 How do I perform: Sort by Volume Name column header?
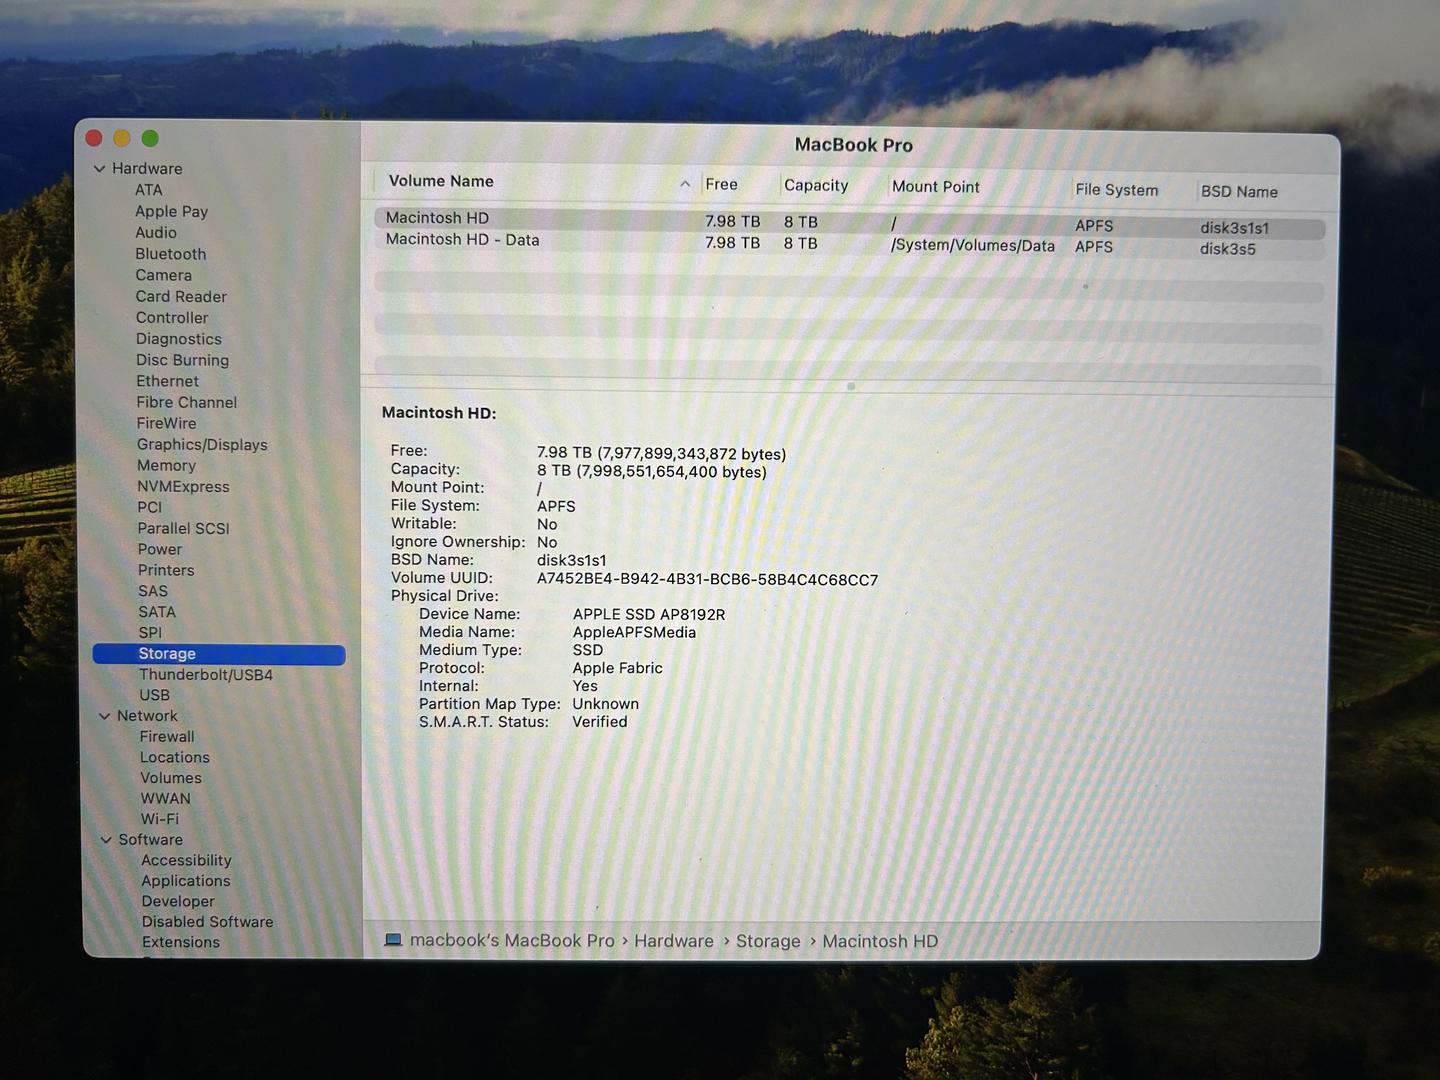pyautogui.click(x=441, y=181)
